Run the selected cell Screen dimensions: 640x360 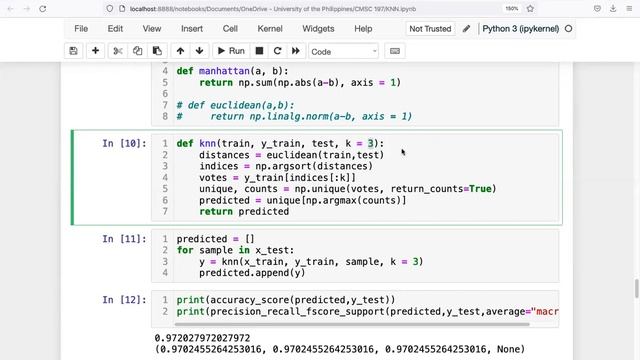pyautogui.click(x=231, y=51)
